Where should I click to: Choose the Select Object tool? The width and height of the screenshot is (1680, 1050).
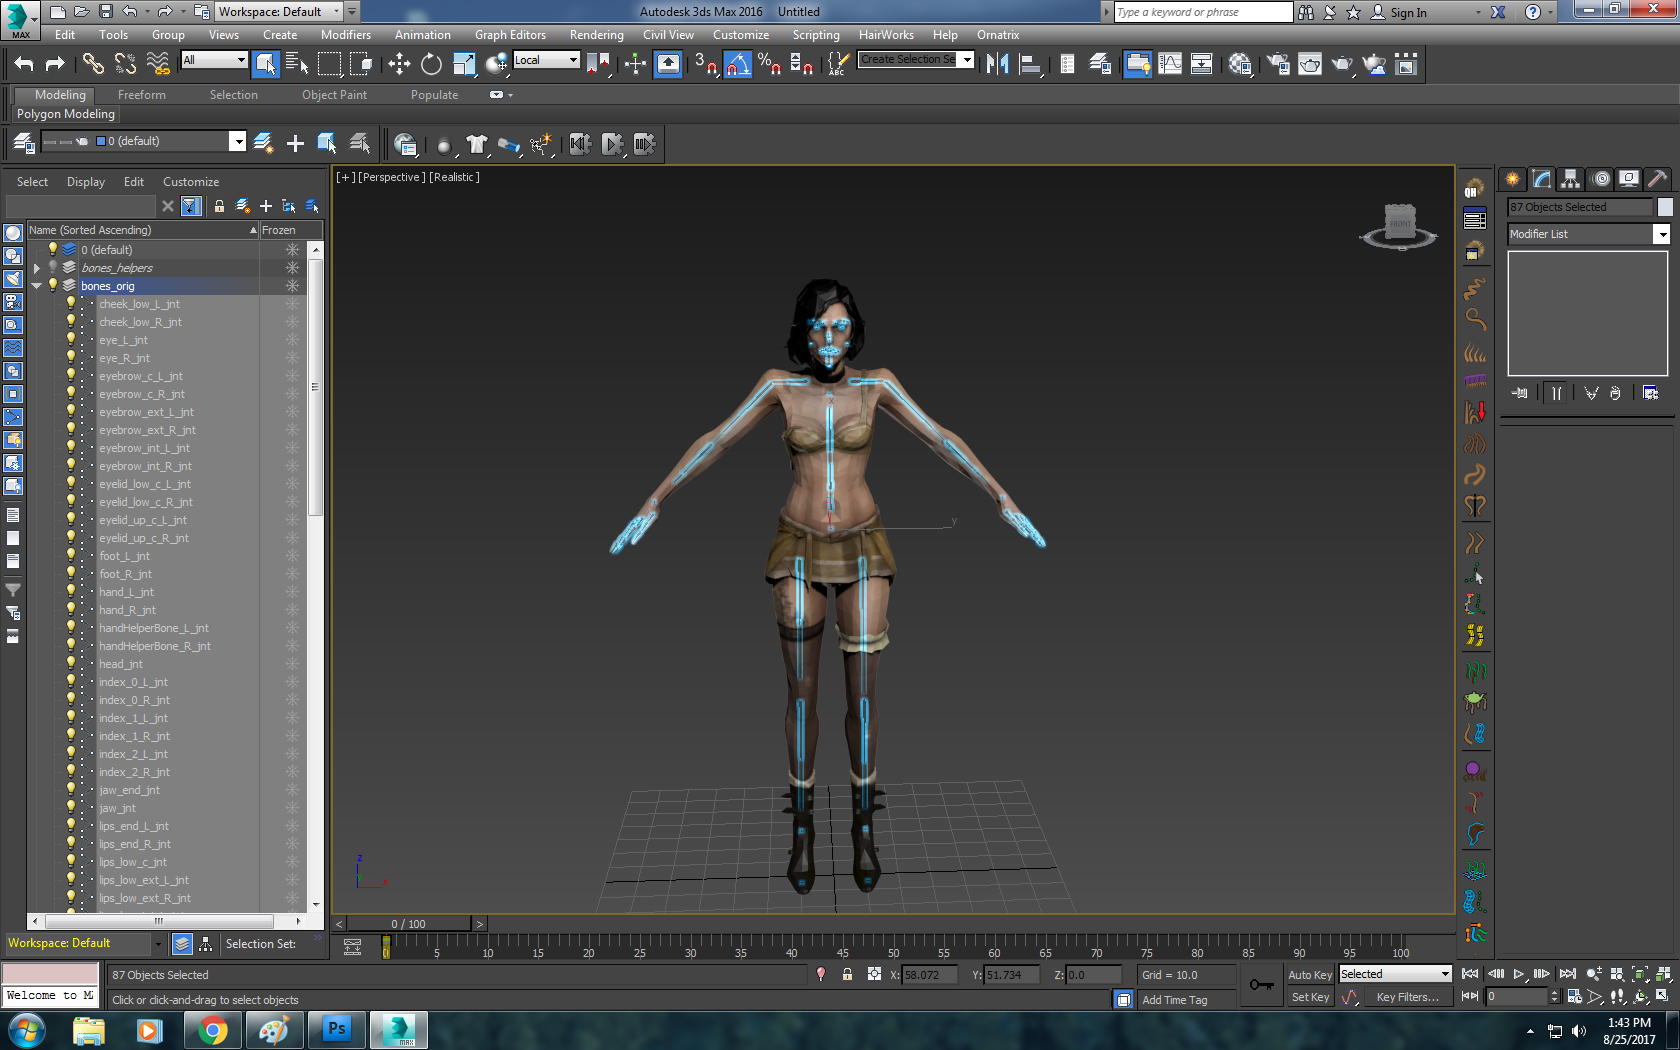pyautogui.click(x=265, y=64)
